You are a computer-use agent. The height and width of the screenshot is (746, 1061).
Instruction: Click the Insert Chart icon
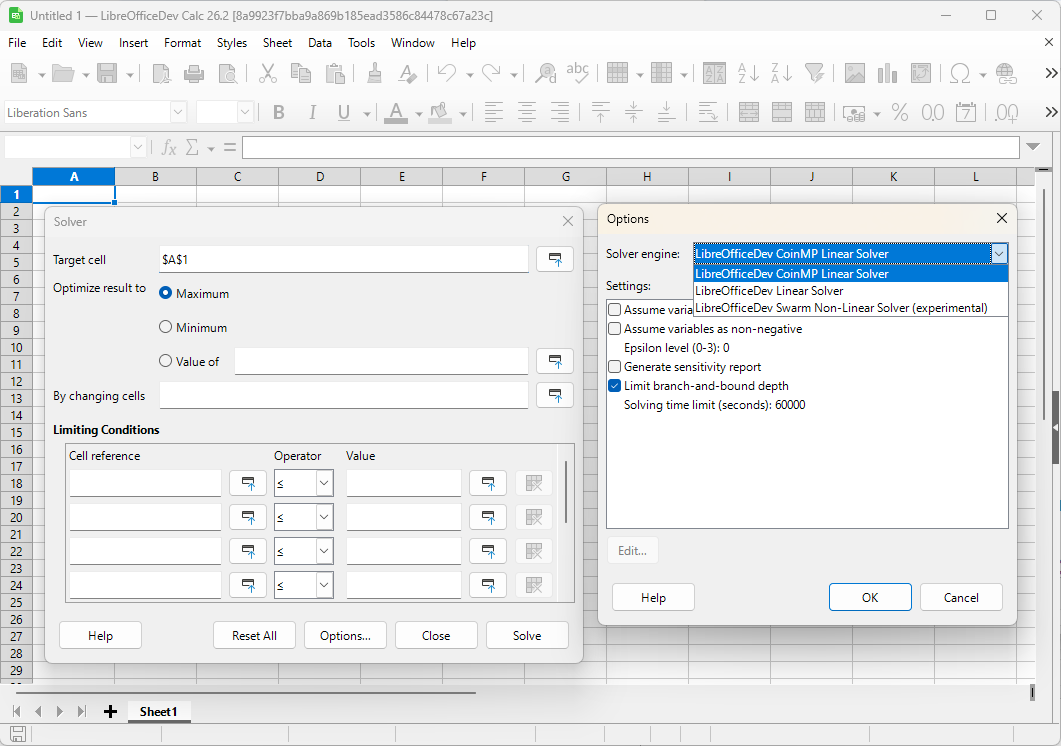[x=887, y=73]
